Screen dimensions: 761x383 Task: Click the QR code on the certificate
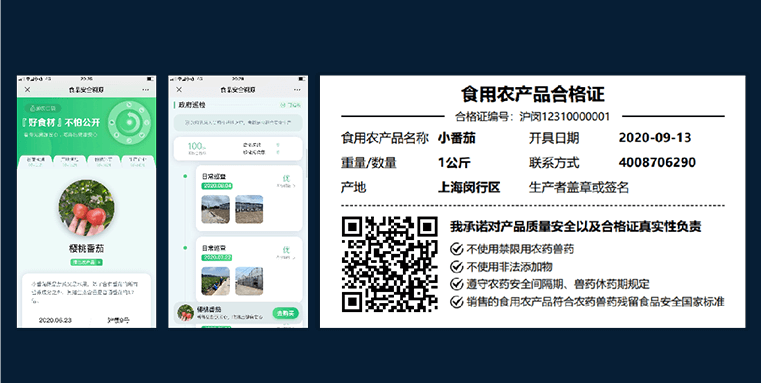click(390, 264)
